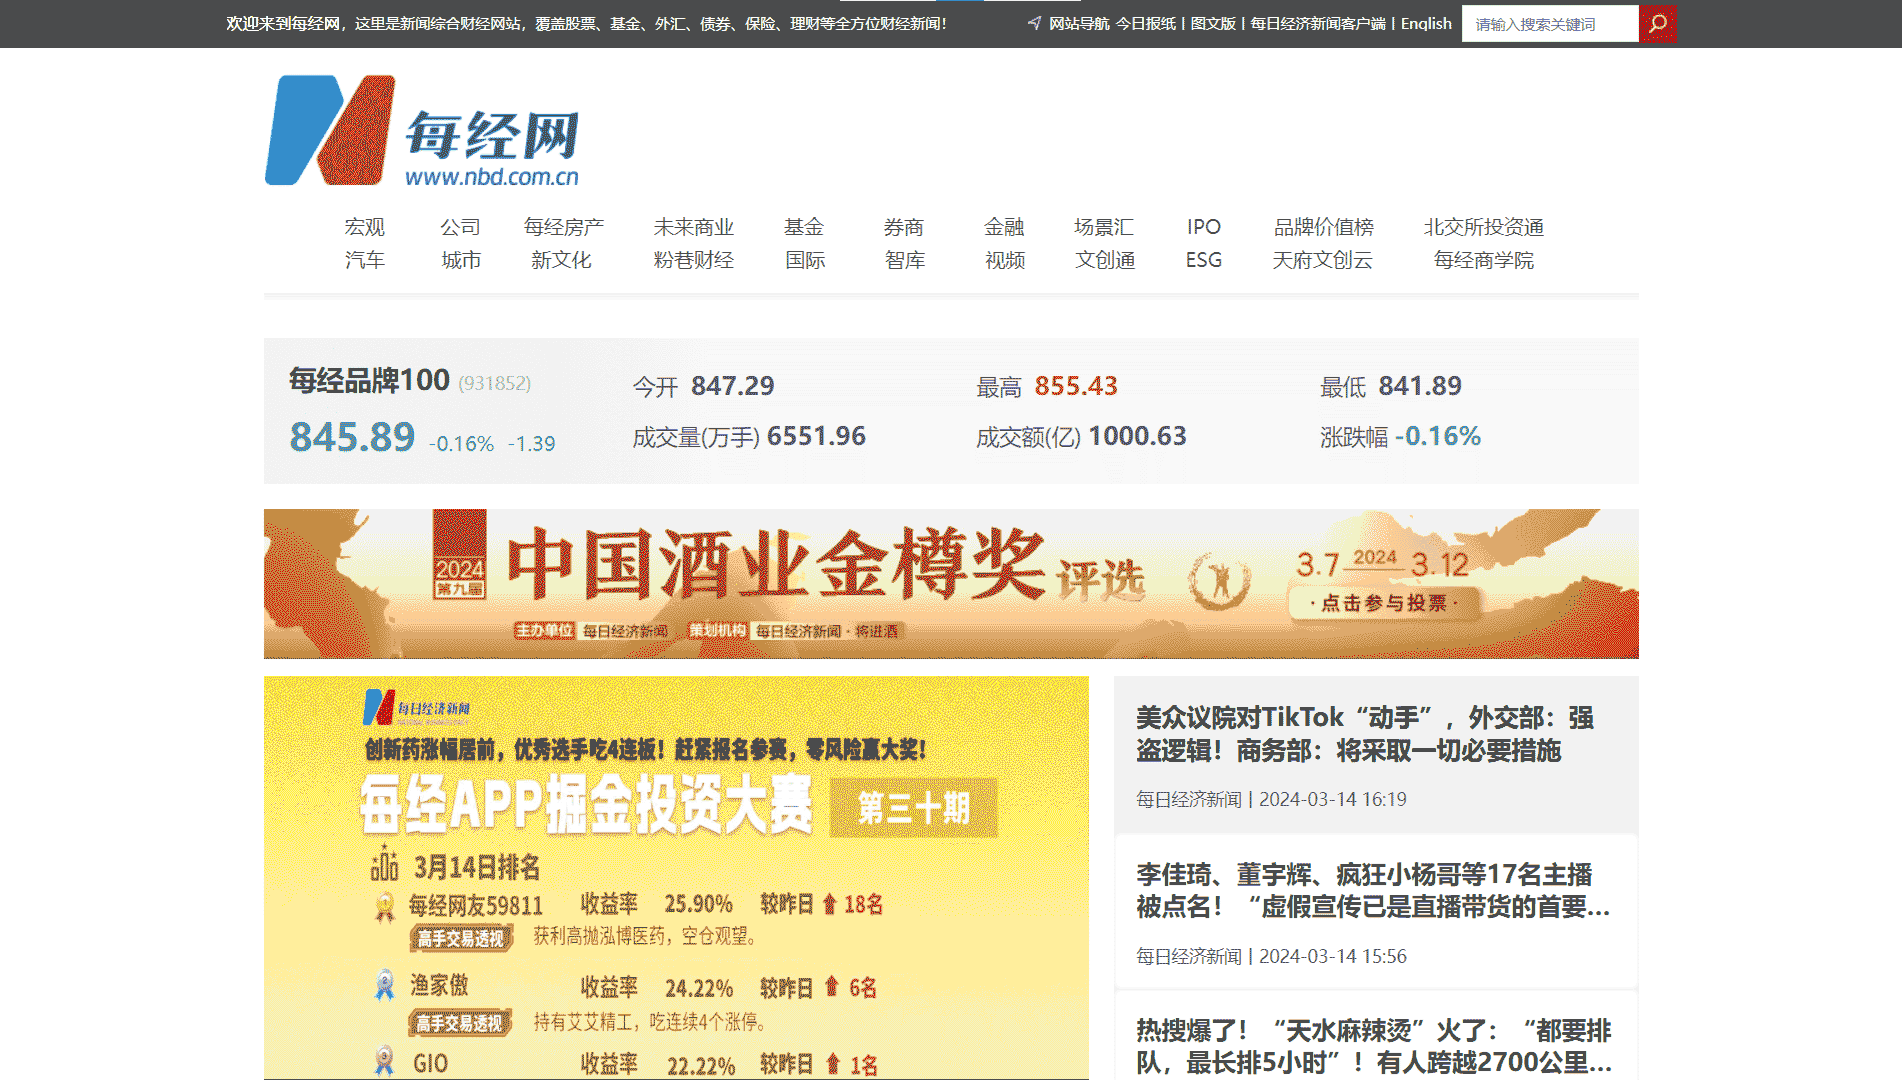
Task: Open the 汽车 channel
Action: coord(364,260)
